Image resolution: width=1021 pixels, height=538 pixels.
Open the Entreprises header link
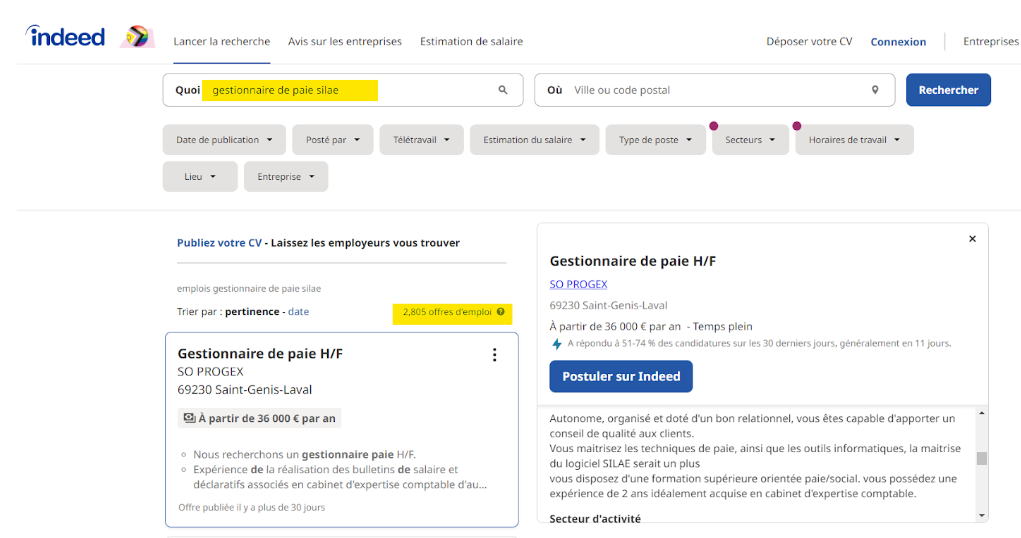pos(992,41)
